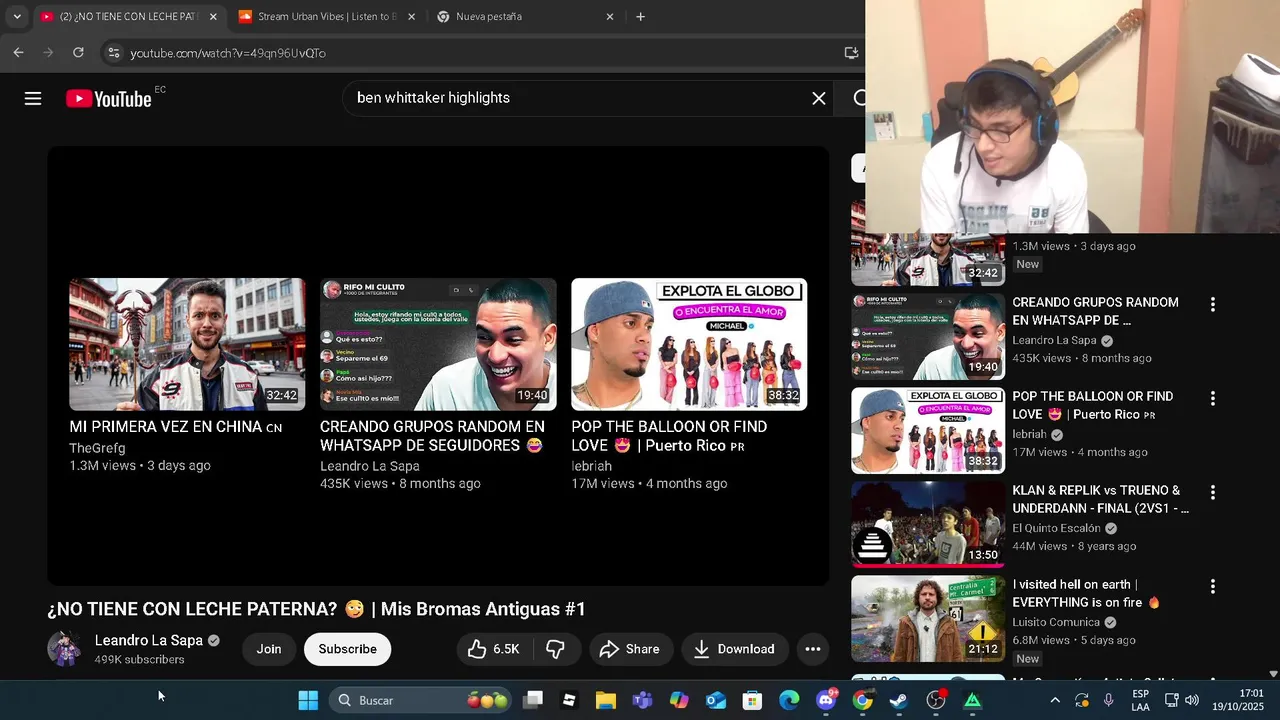Open Leandro La Sapa channel name link
Image resolution: width=1280 pixels, height=720 pixels.
tap(149, 640)
